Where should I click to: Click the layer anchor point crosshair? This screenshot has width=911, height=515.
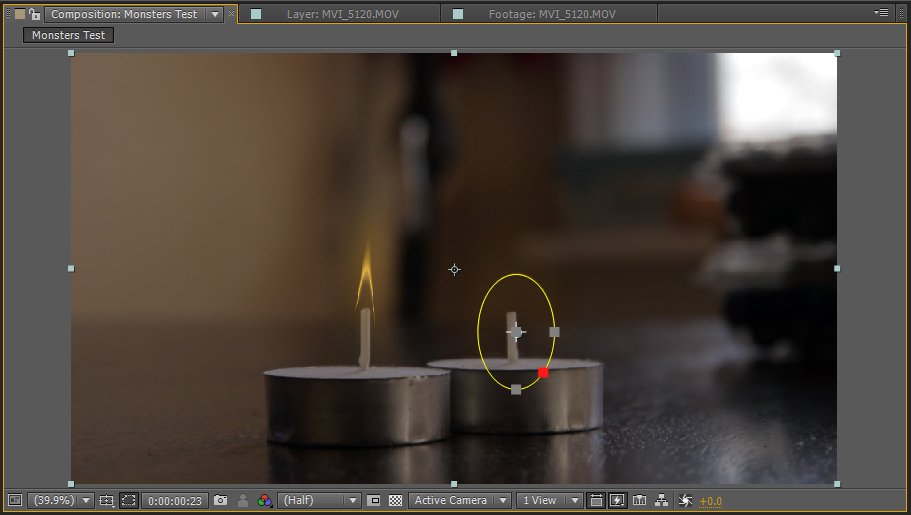point(454,269)
